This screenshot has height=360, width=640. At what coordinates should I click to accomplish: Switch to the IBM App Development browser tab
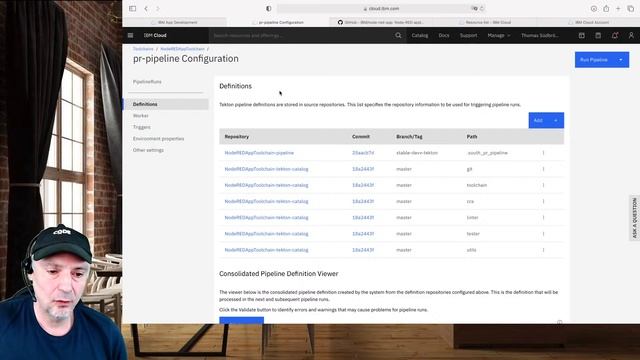coord(175,22)
